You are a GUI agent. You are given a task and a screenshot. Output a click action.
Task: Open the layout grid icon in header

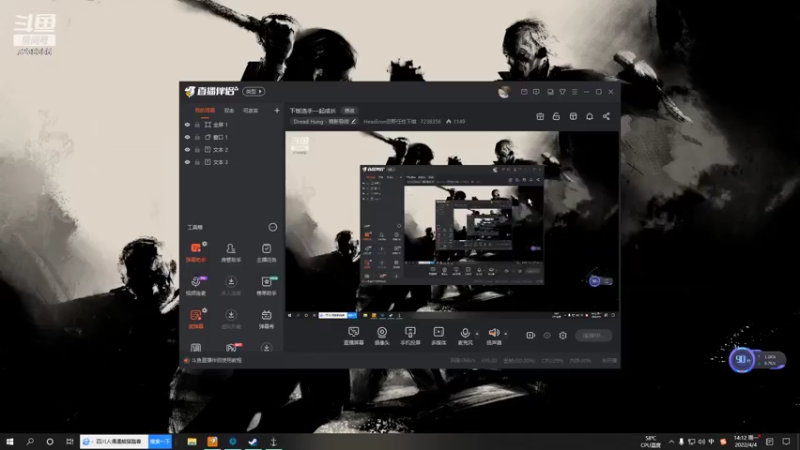pyautogui.click(x=573, y=116)
